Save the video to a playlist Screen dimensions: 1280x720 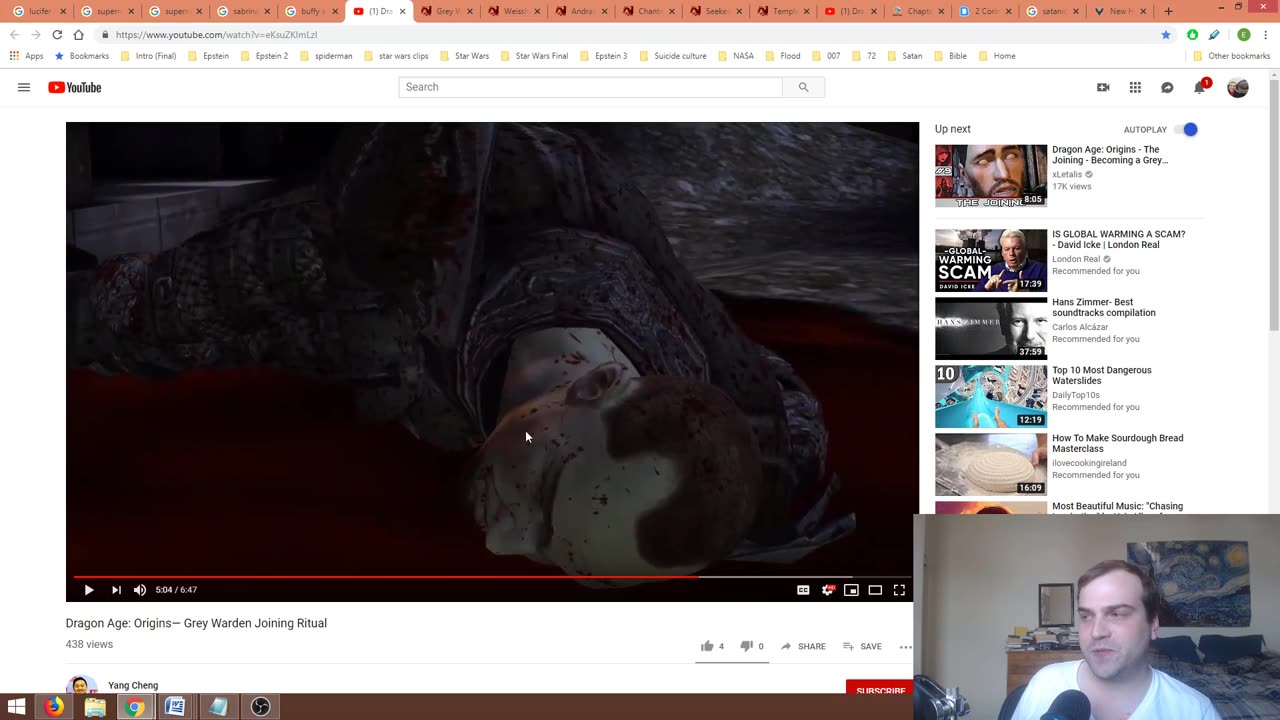coord(862,646)
